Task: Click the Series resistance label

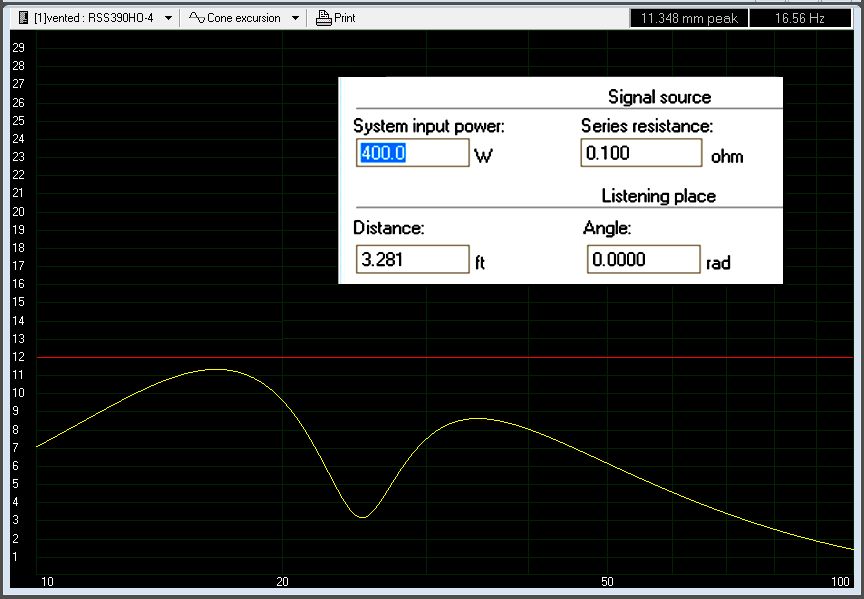Action: tap(647, 126)
